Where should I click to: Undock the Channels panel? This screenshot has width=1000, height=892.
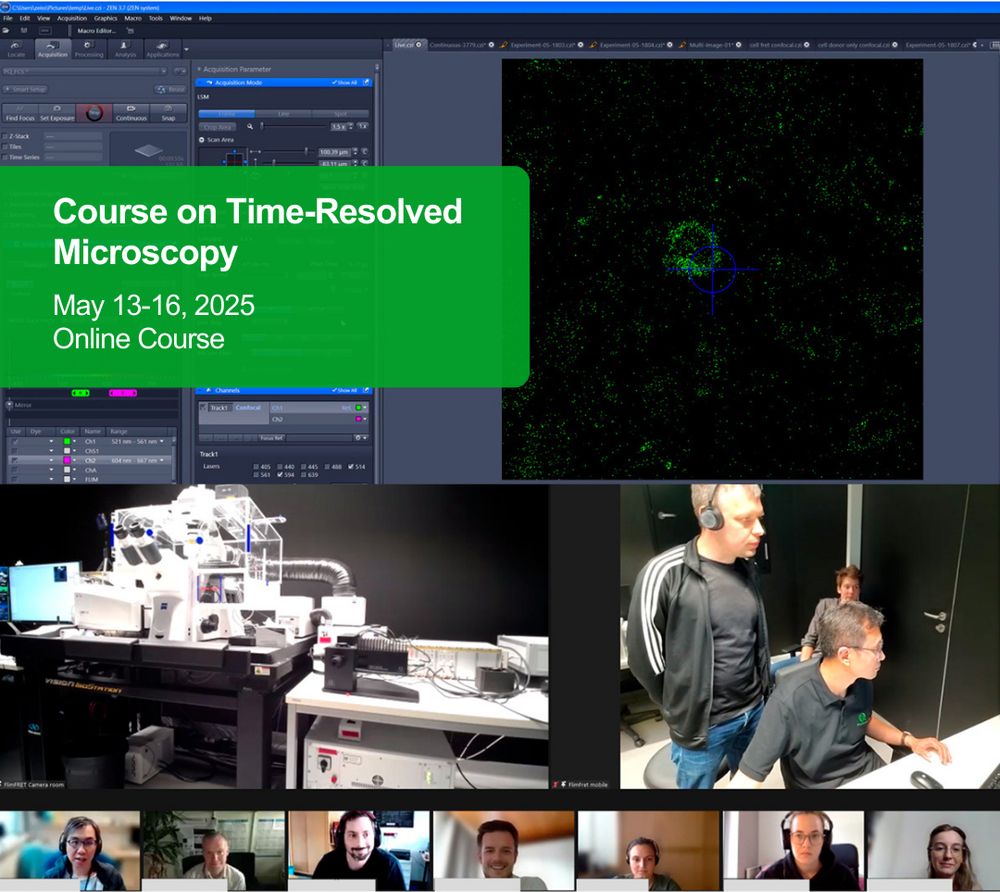pos(367,390)
